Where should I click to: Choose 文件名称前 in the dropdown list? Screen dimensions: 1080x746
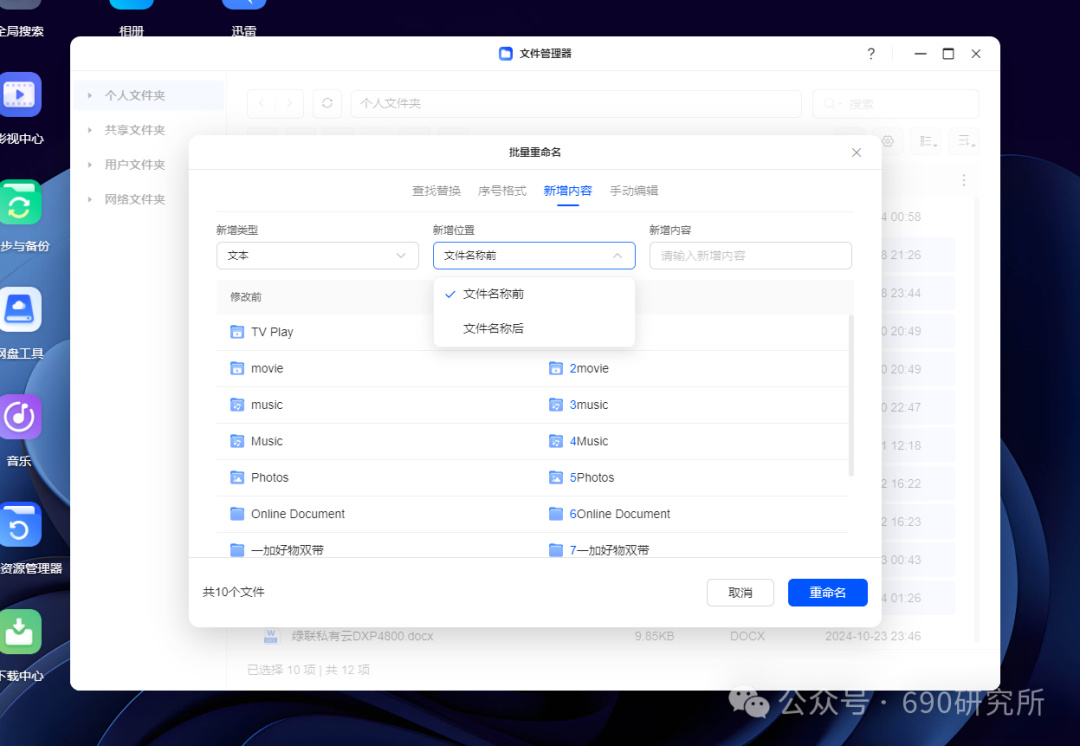[534, 294]
